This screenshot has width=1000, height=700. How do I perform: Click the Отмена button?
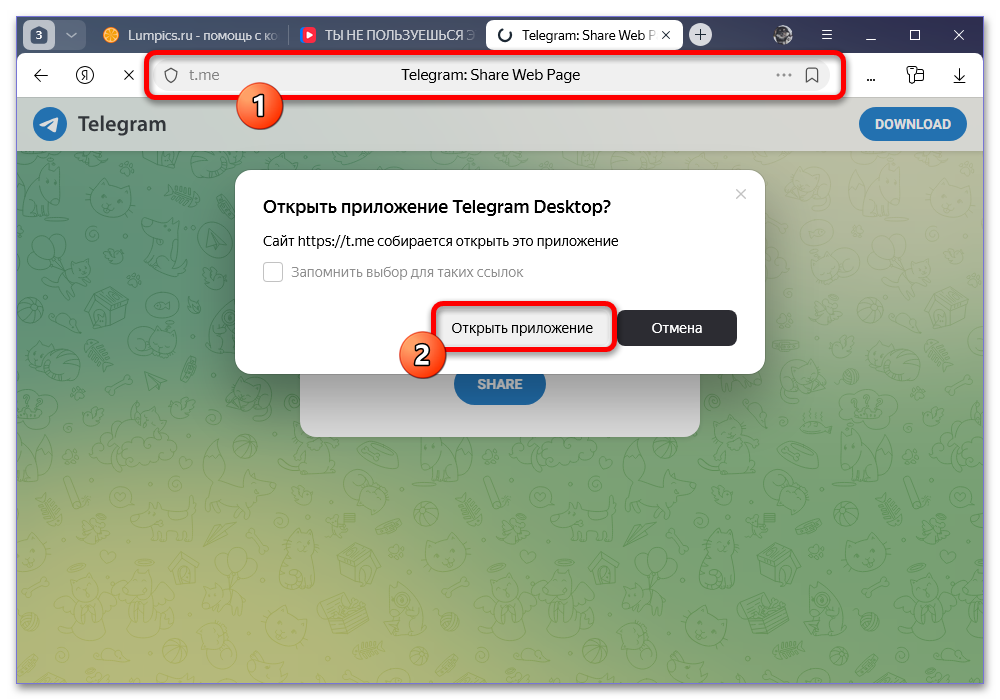click(677, 328)
